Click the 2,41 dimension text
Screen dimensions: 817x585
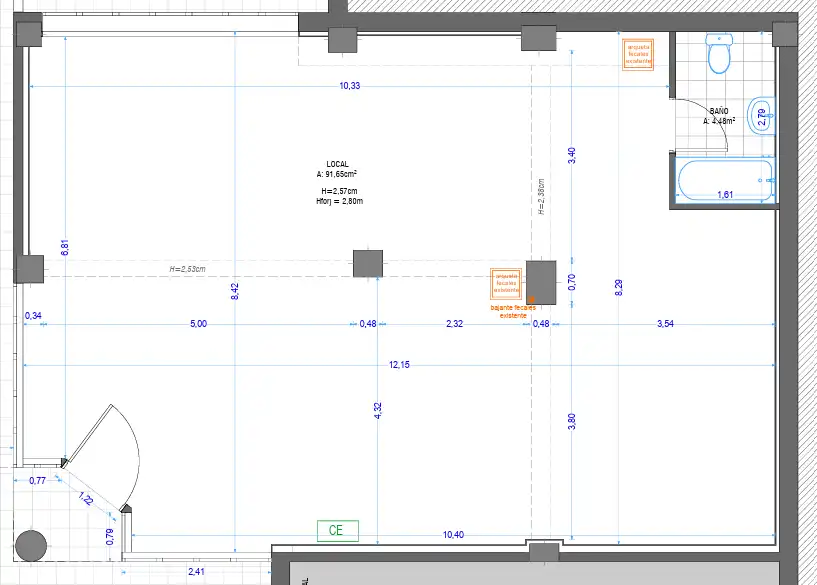(x=196, y=572)
